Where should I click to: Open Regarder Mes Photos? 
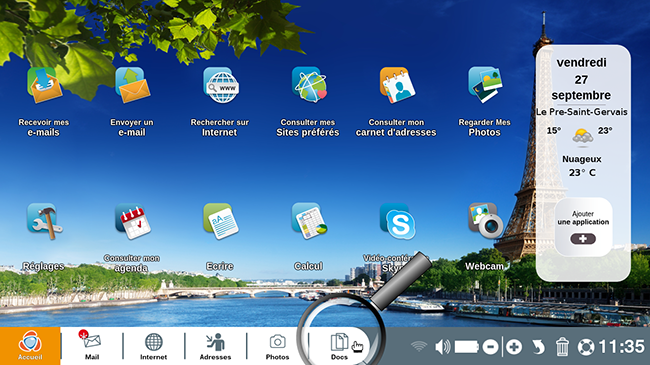pyautogui.click(x=485, y=85)
